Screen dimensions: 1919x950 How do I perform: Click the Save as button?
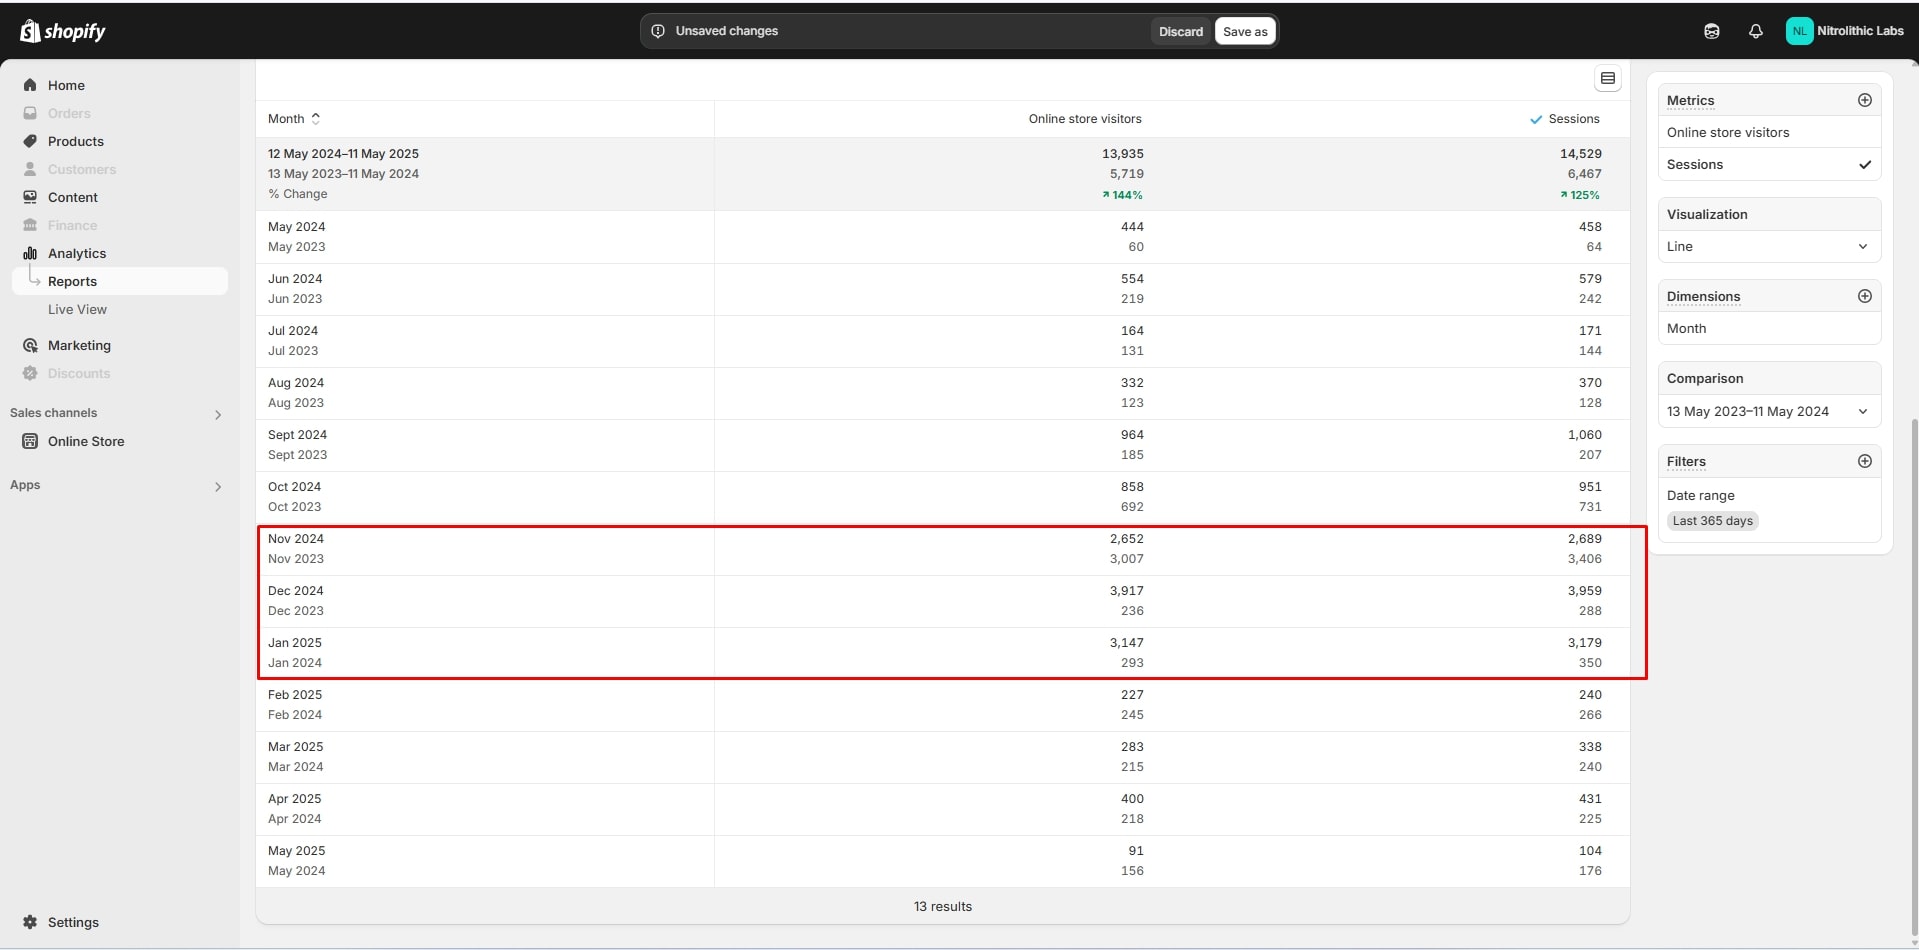1244,31
